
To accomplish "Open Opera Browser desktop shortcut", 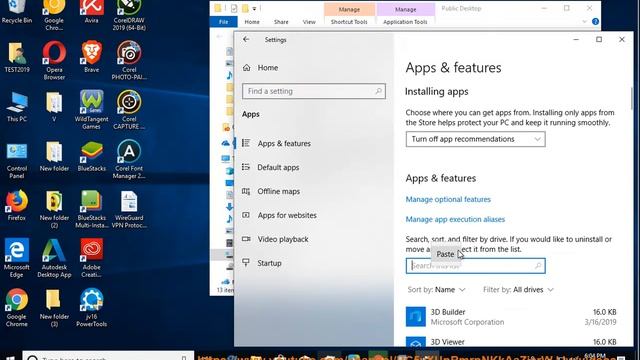I will (54, 60).
